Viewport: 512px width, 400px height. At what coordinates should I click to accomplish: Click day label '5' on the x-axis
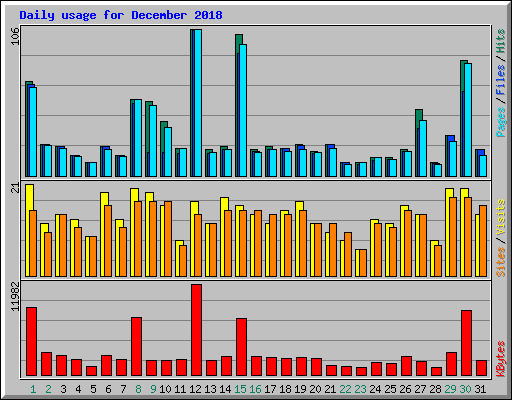(93, 389)
